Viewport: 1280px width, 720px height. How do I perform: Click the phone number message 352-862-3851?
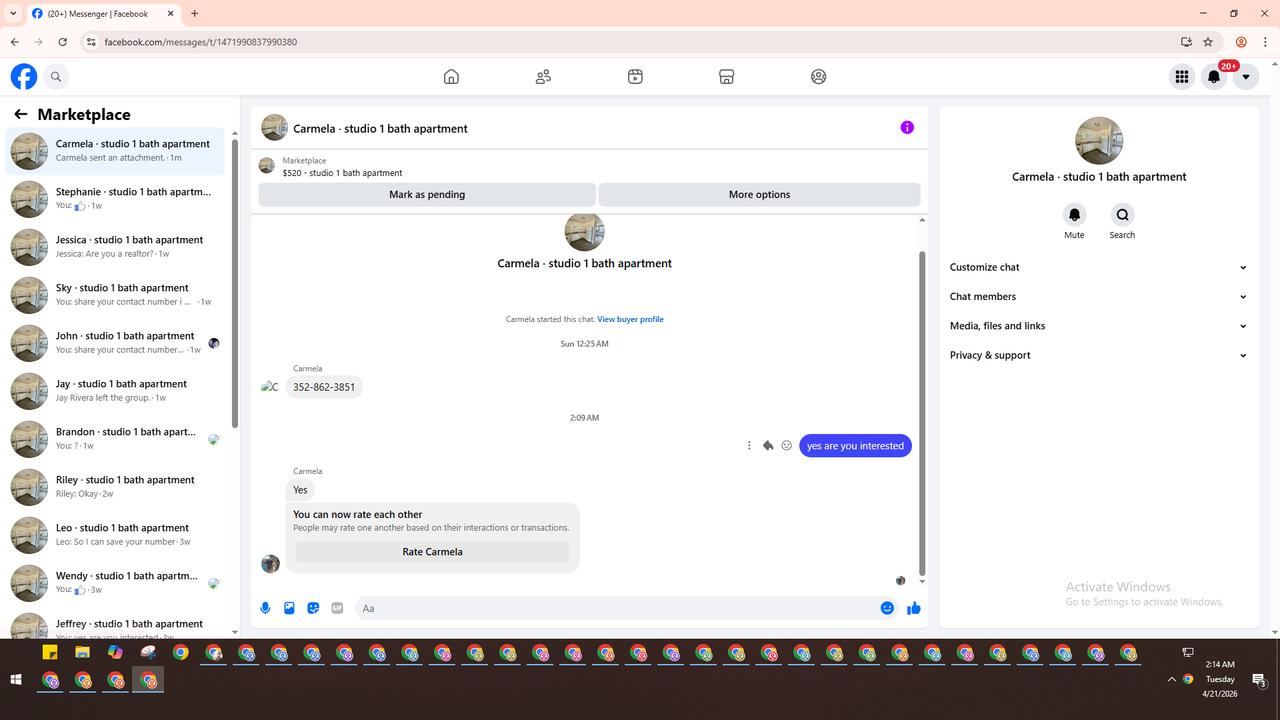(324, 387)
